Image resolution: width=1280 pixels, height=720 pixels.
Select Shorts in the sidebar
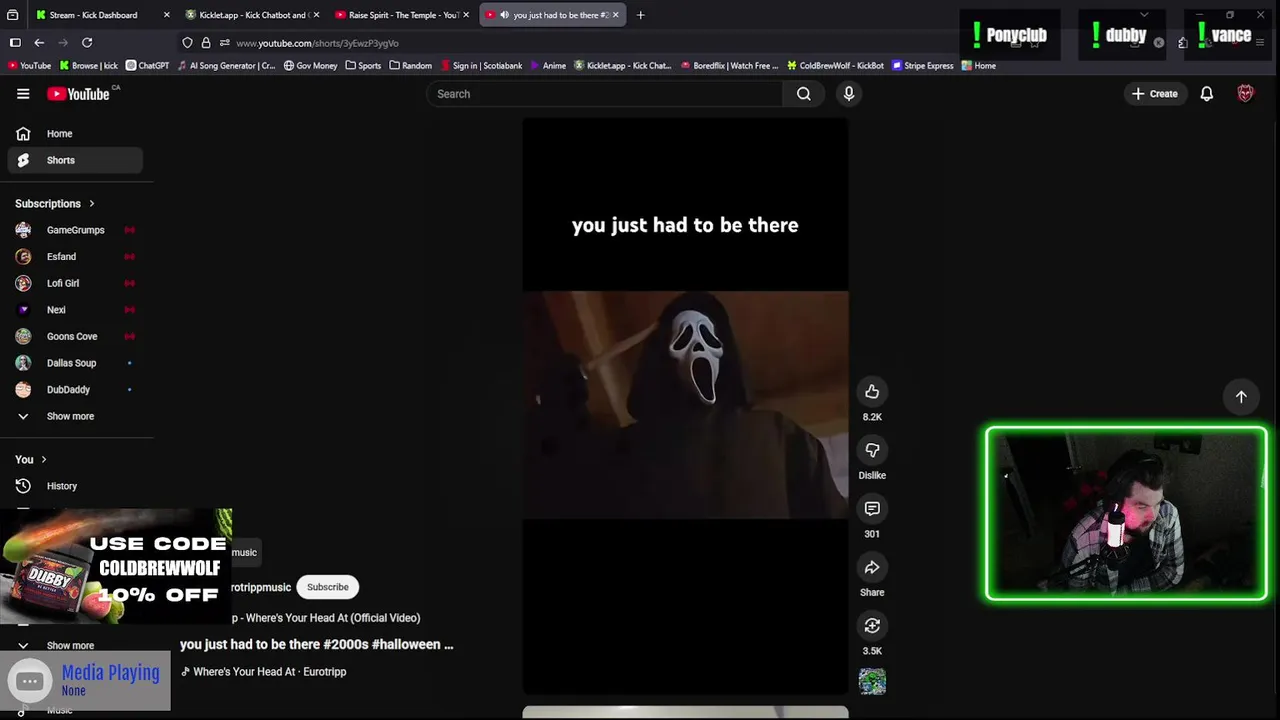click(x=75, y=160)
